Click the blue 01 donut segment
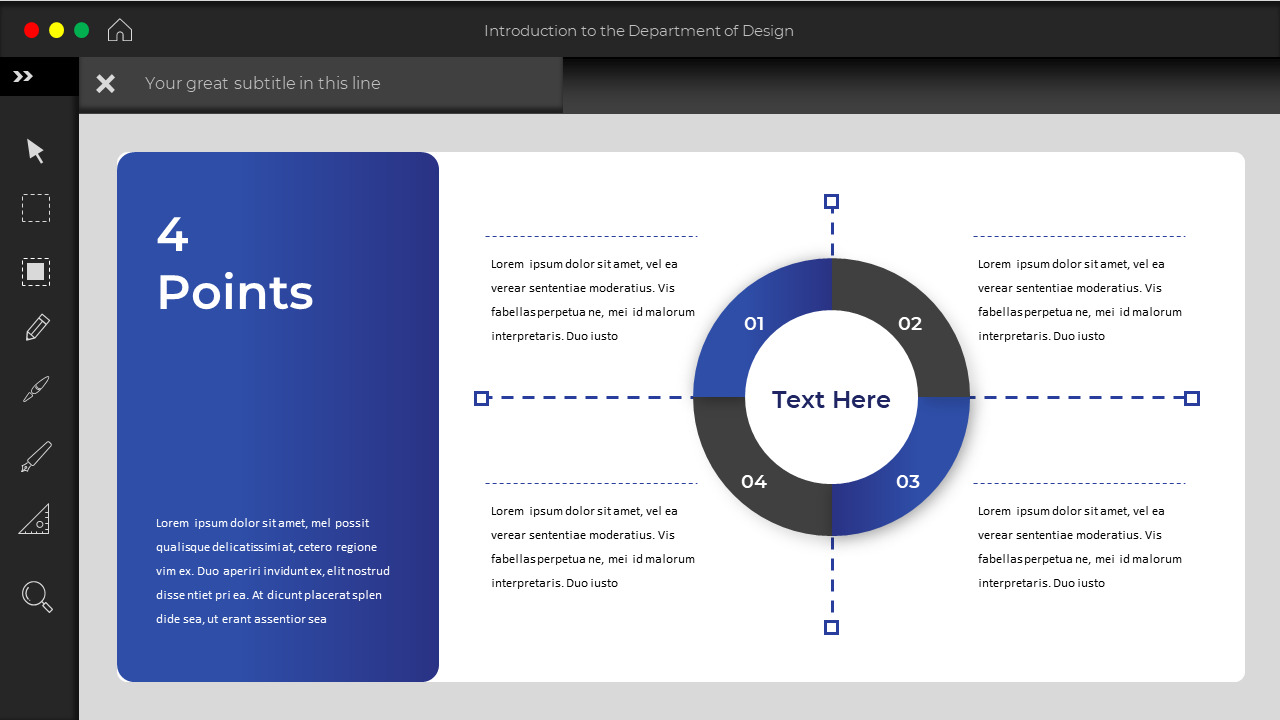The height and width of the screenshot is (720, 1280). 755,323
